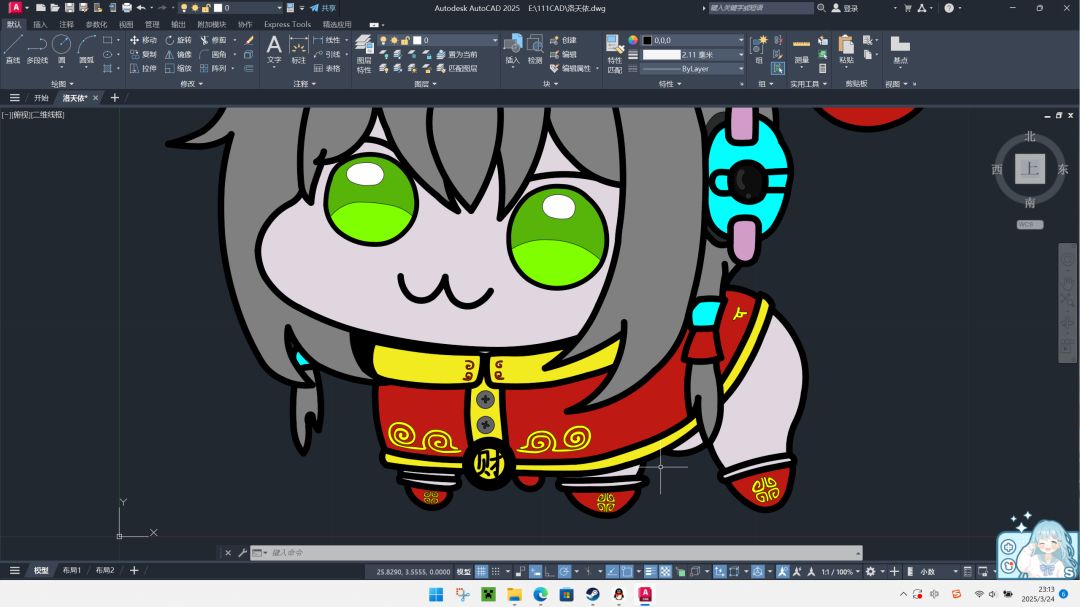Screen dimensions: 1080x607
Task: Toggle dynamic input in status bar
Action: click(x=535, y=571)
